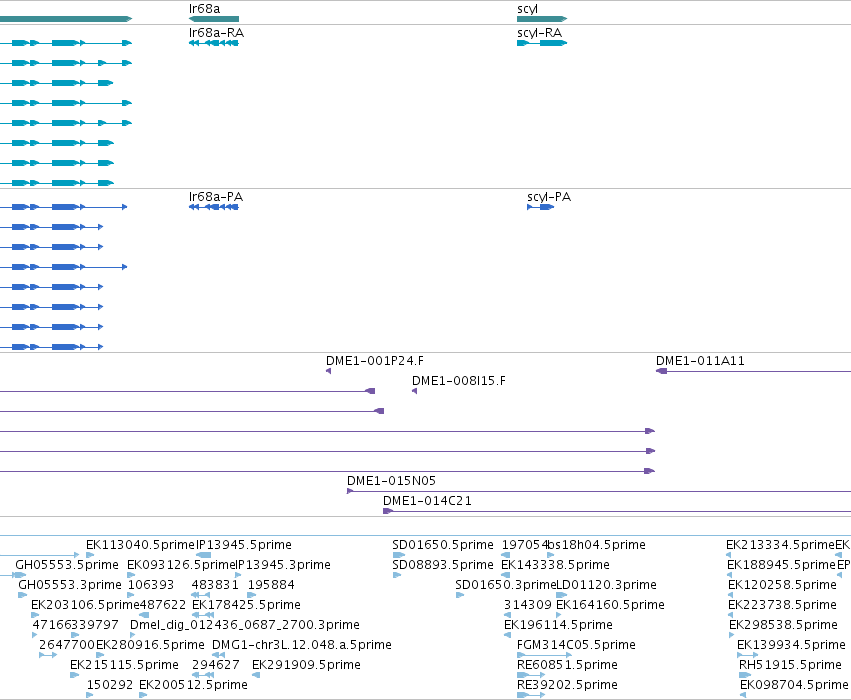Select GH05553.3prime EST label
Viewport: 851px width, 700px height.
pyautogui.click(x=70, y=584)
